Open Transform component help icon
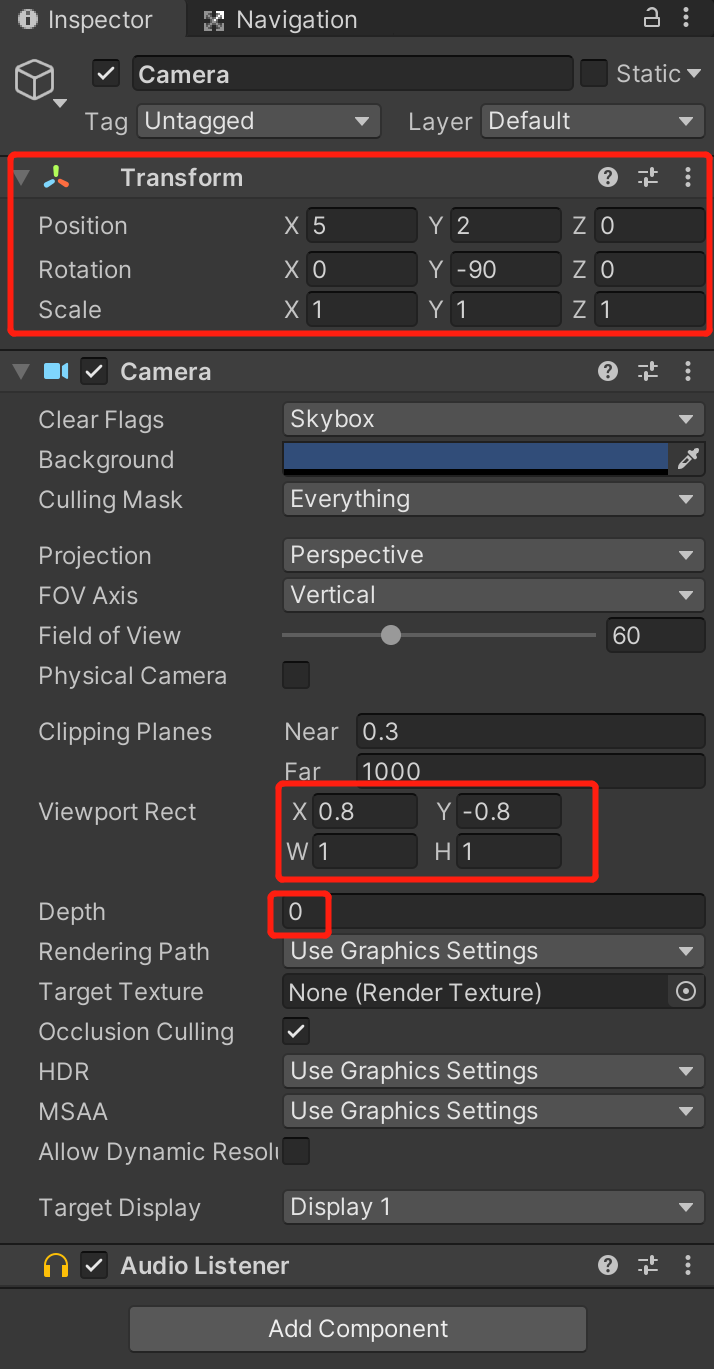Screen dimensions: 714x1369 tap(608, 178)
